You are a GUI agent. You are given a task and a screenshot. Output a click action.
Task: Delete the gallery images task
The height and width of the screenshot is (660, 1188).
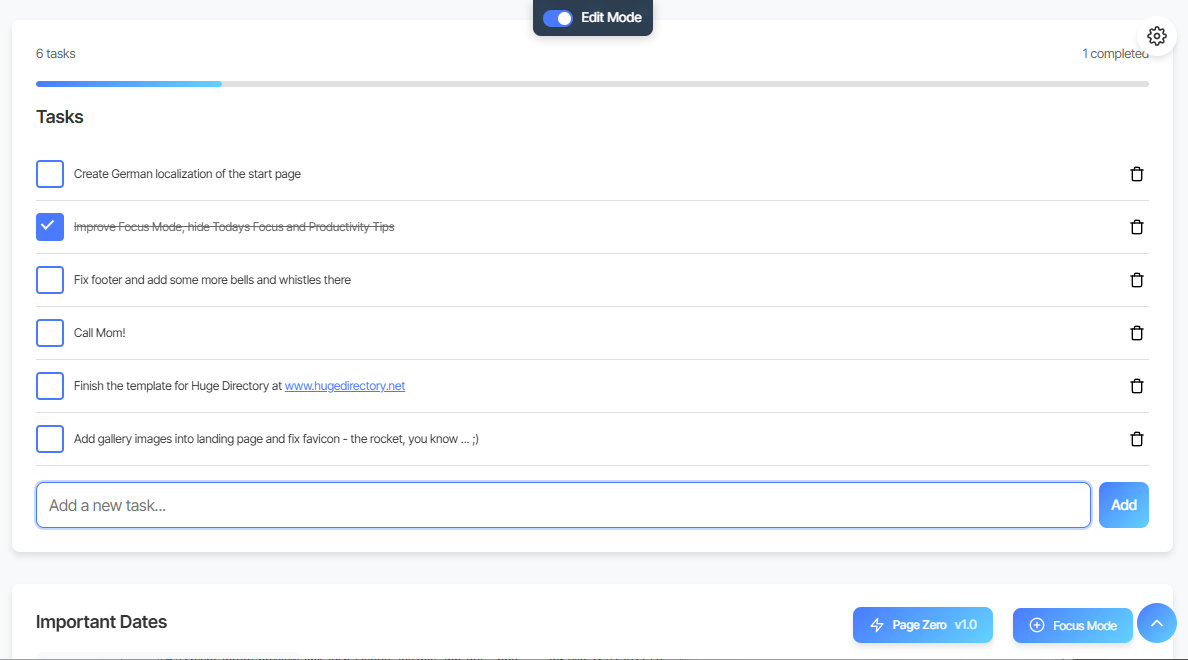[1136, 439]
